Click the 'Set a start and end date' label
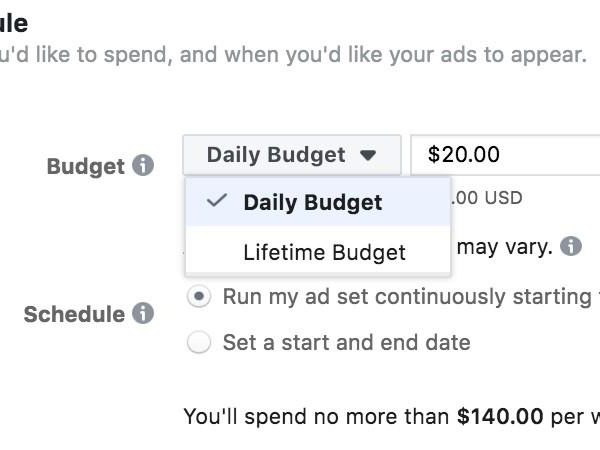The width and height of the screenshot is (600, 450). pos(346,343)
